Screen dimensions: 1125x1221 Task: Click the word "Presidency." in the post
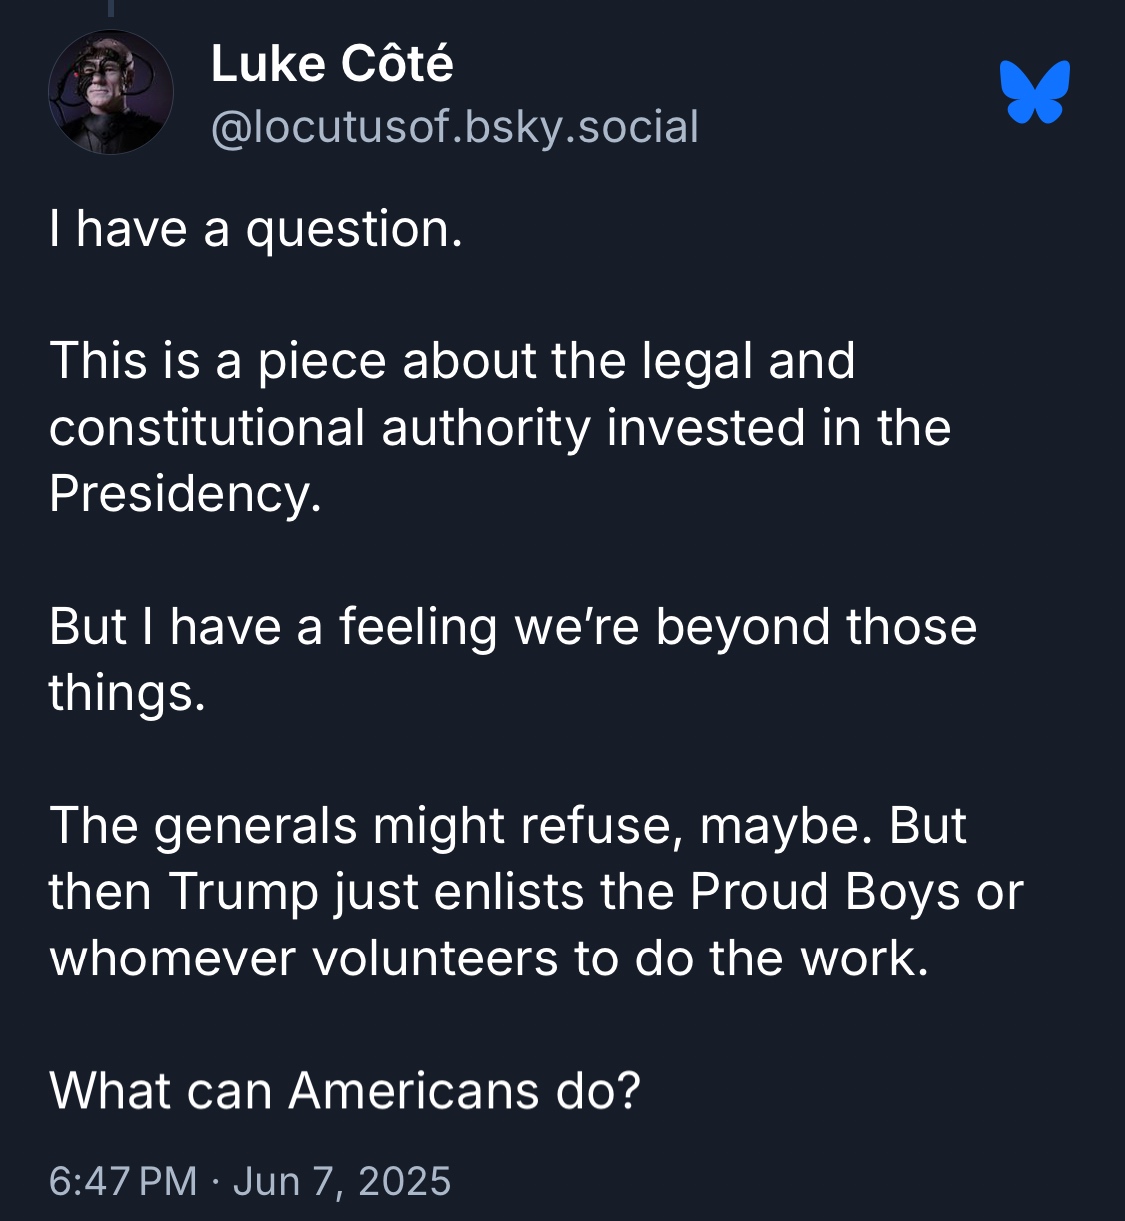(185, 493)
